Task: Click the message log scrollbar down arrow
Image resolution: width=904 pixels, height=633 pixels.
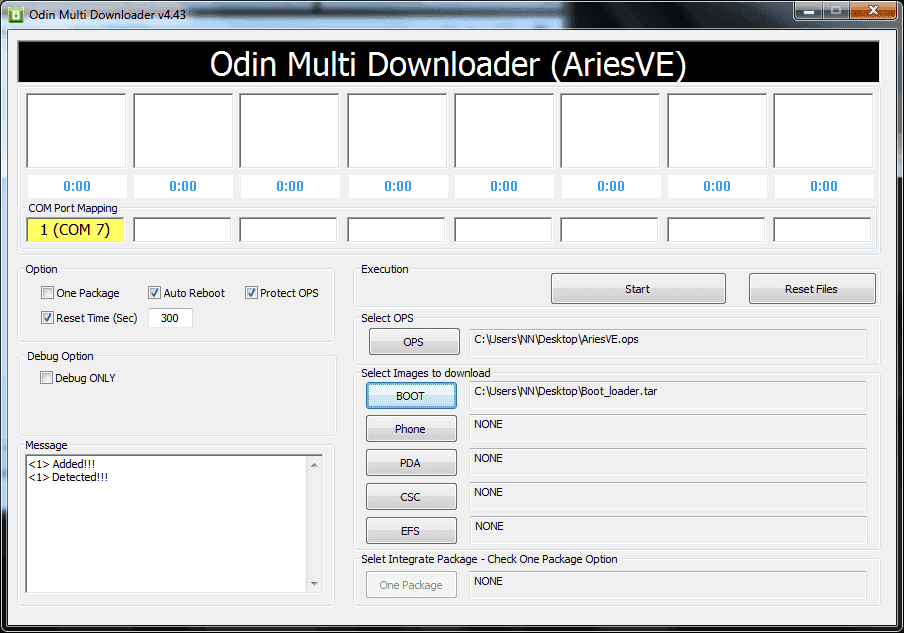Action: coord(314,583)
